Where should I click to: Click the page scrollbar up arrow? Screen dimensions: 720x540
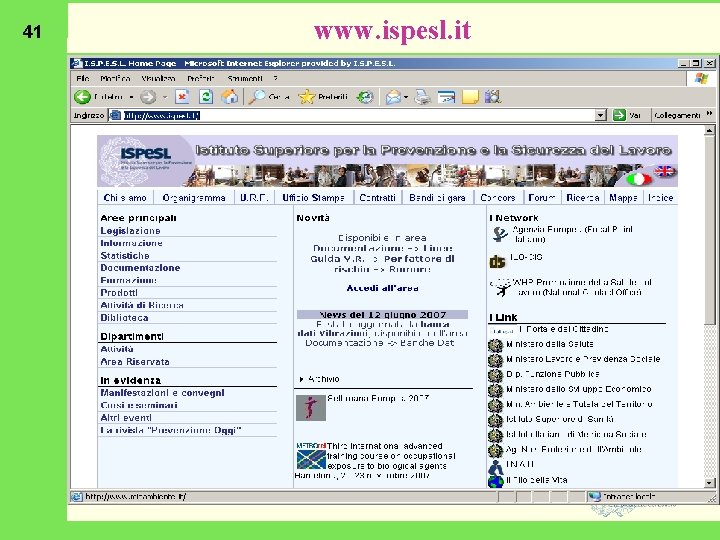click(709, 130)
